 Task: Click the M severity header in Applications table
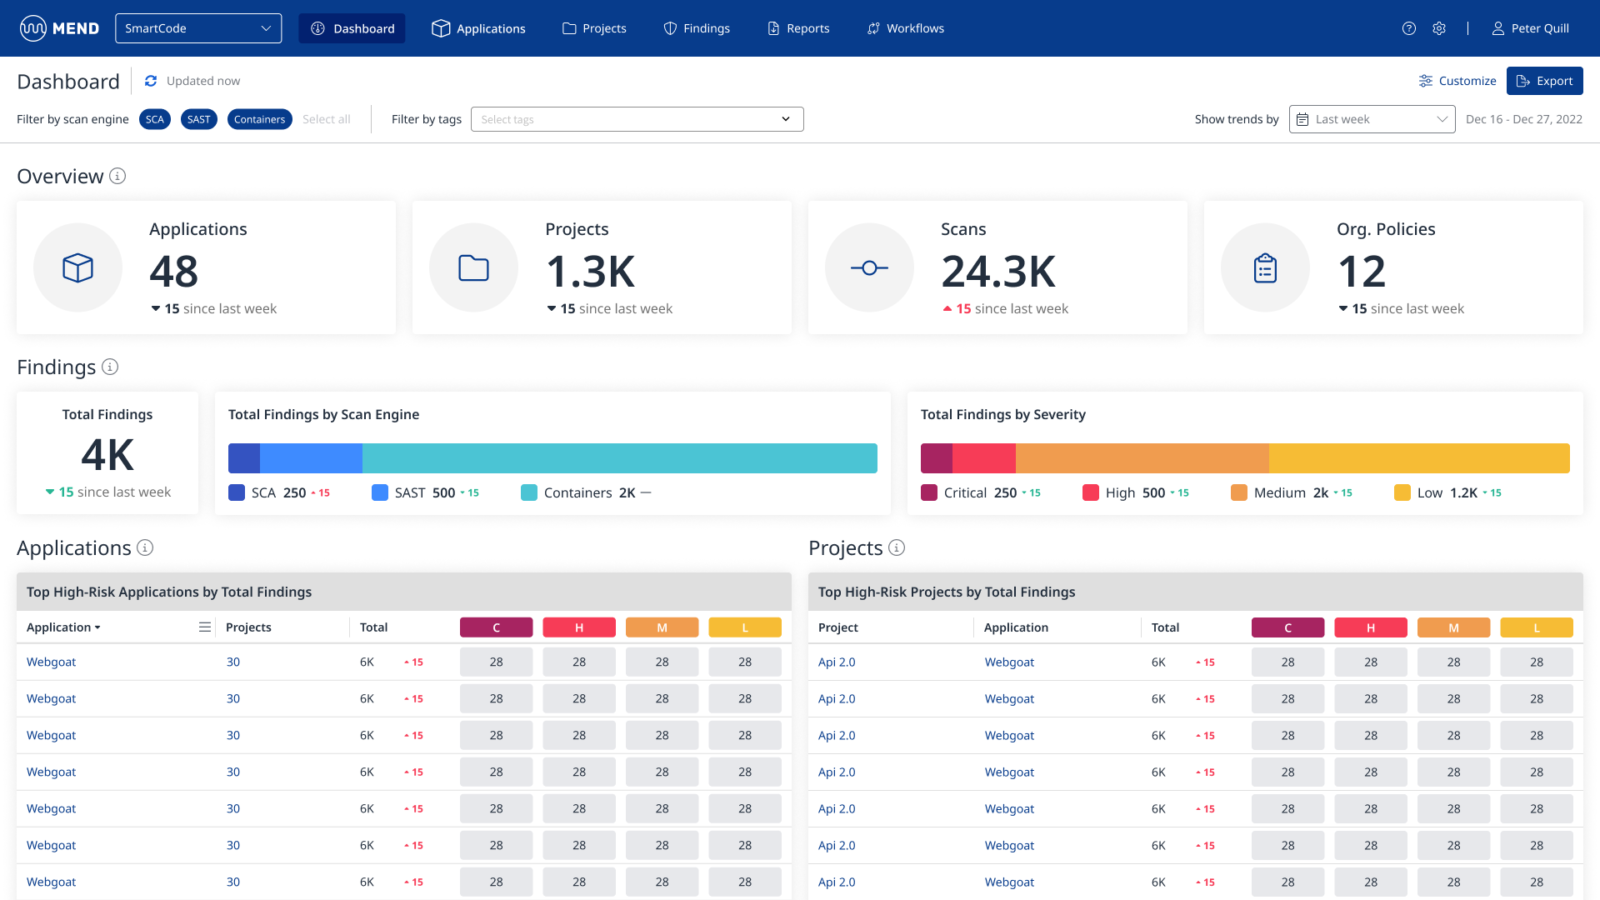point(662,627)
